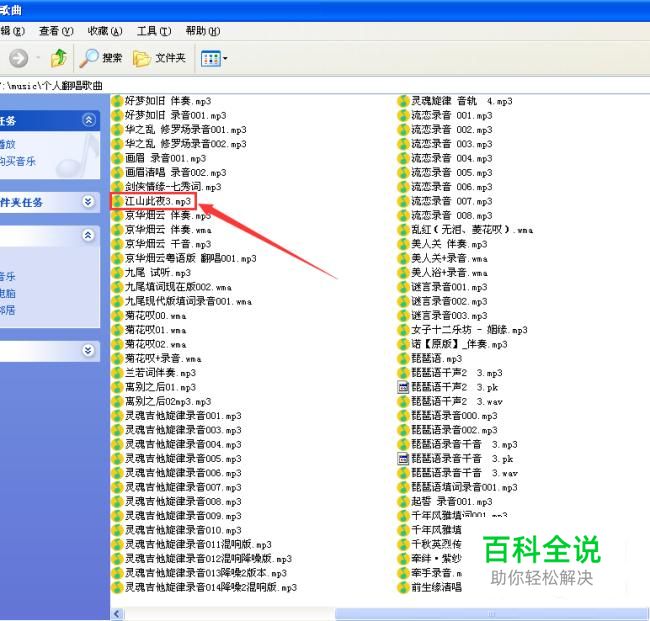Click the .pk file icon of 琵琶语录音干音 3.pk

coord(404,458)
